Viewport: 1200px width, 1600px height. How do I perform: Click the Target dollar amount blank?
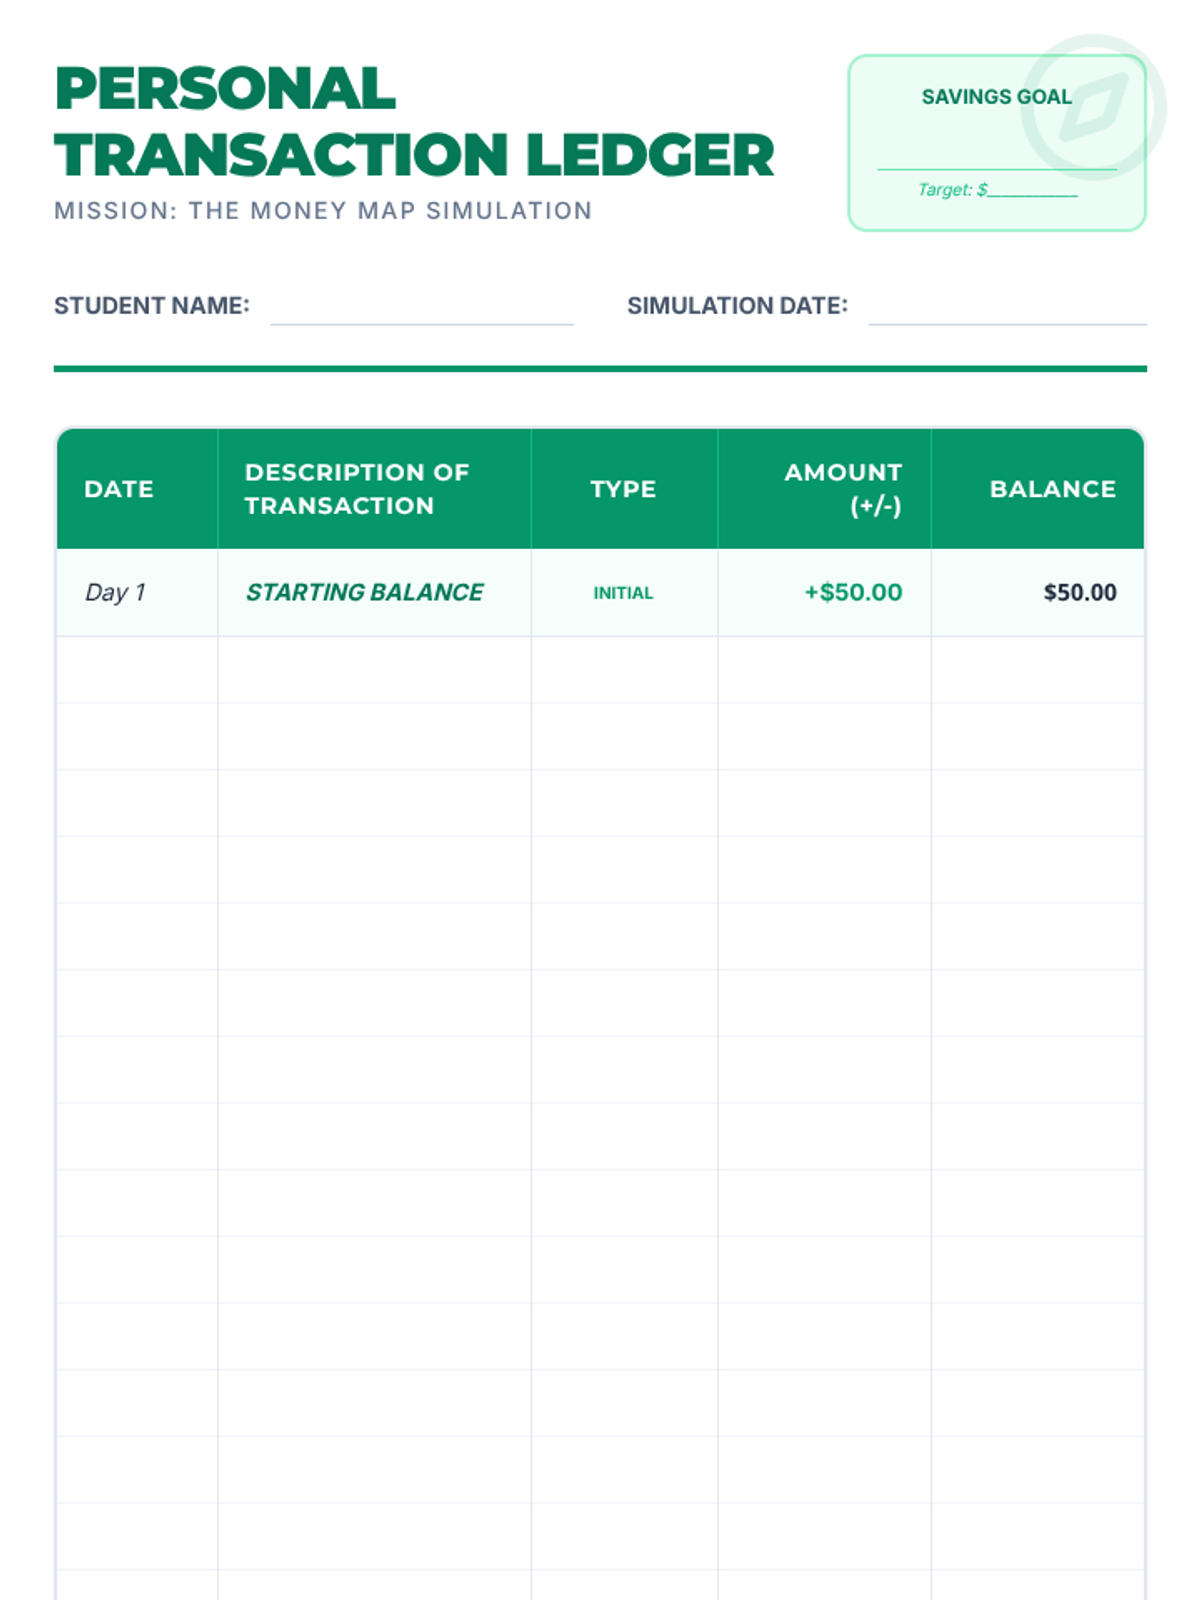(x=1032, y=190)
